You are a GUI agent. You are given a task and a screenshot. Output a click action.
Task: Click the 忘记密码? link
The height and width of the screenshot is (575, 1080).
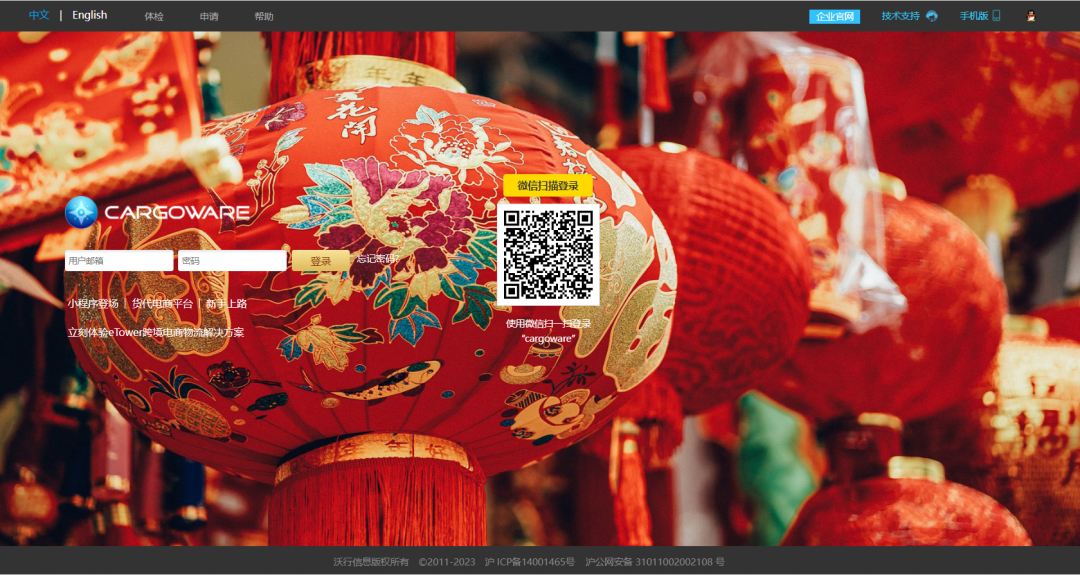pos(377,260)
